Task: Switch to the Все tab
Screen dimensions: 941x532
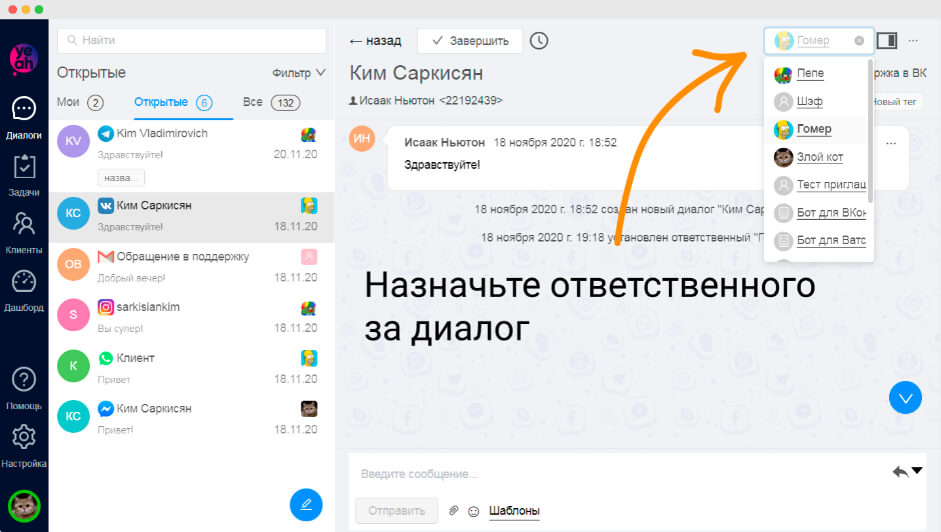Action: coord(271,103)
